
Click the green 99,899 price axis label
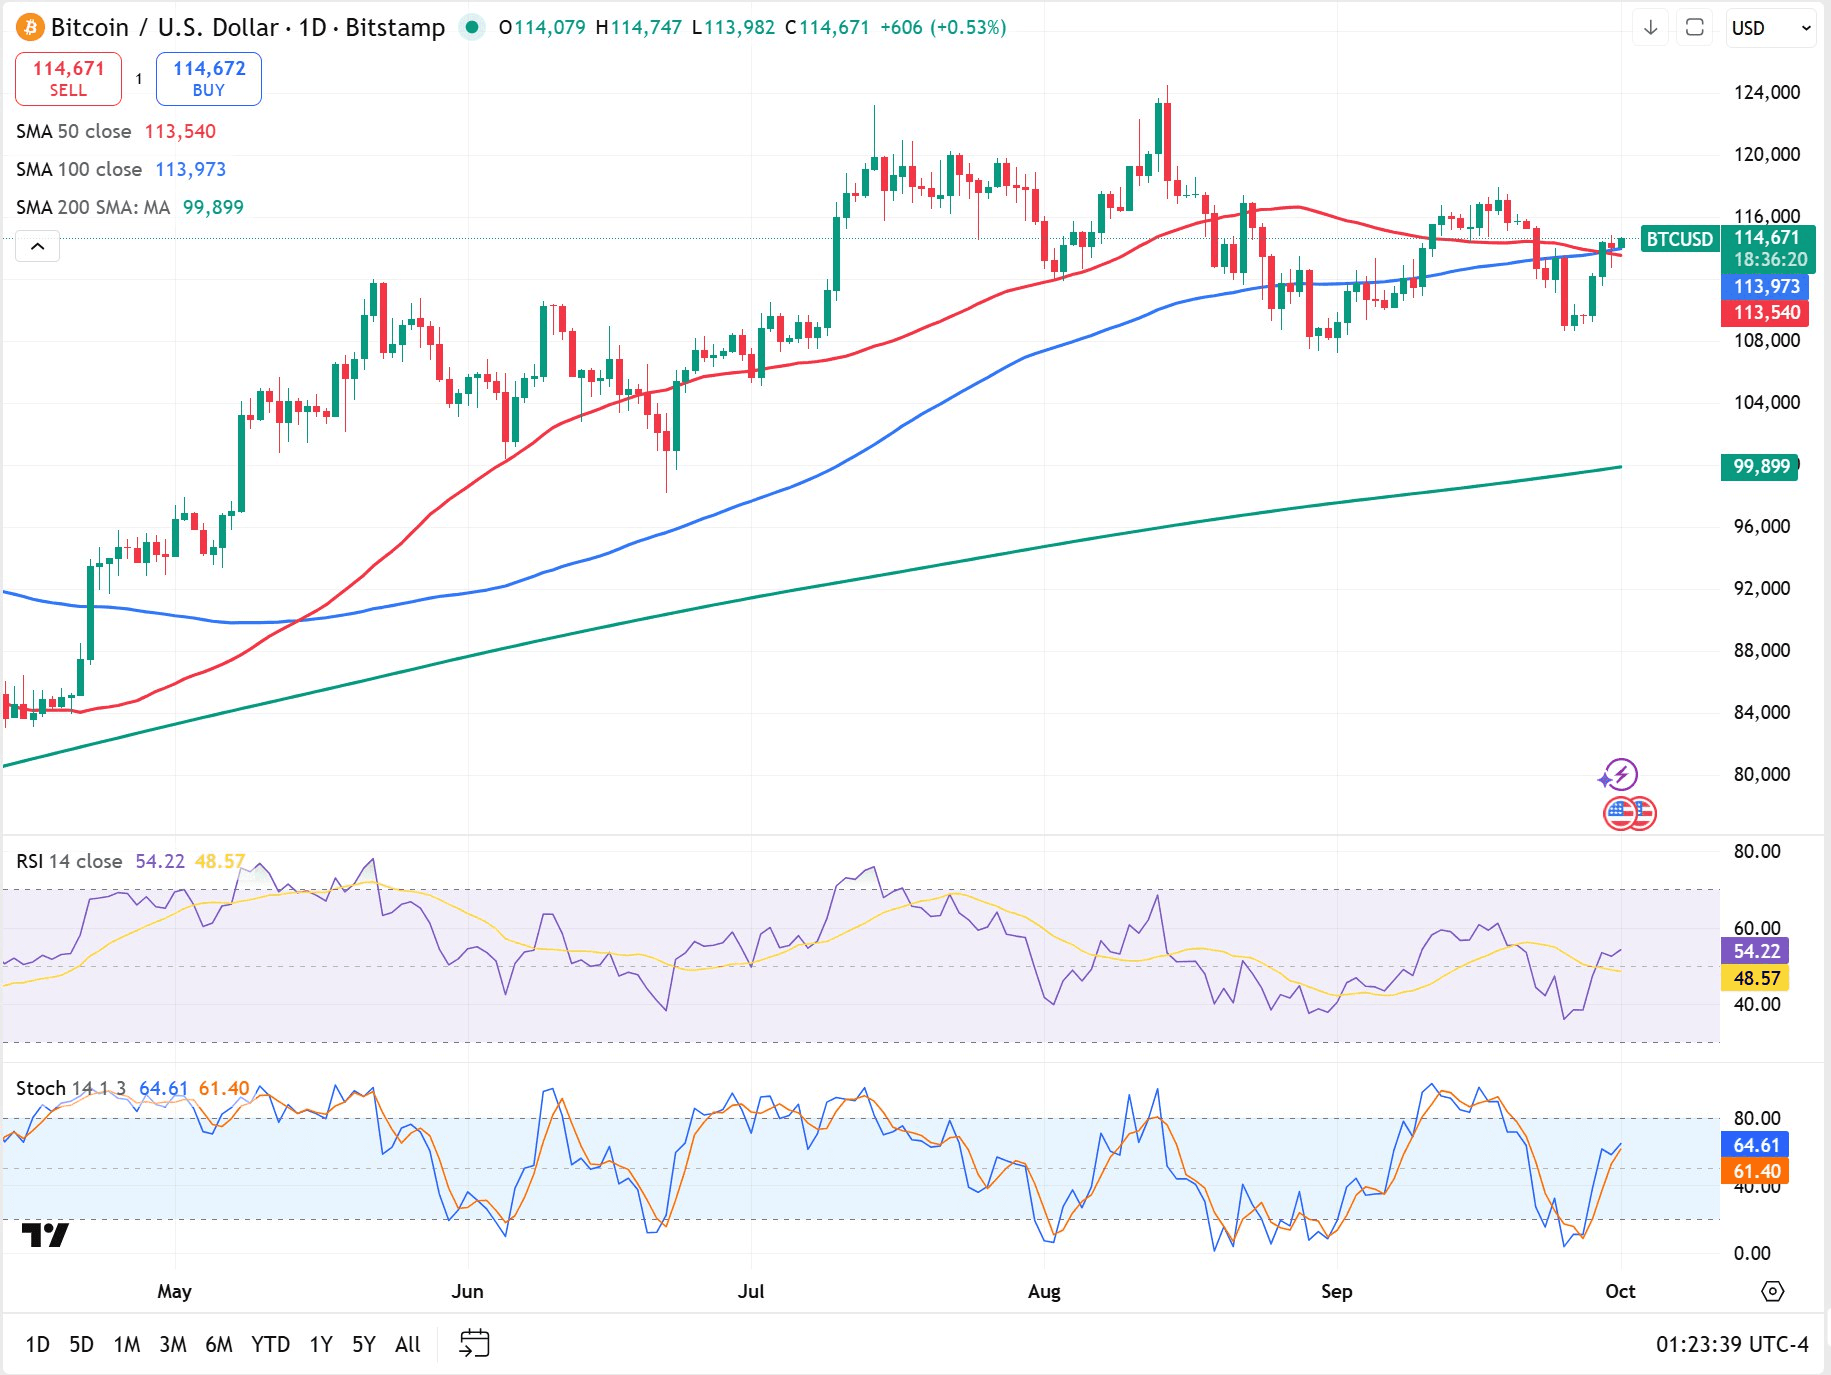pyautogui.click(x=1760, y=467)
